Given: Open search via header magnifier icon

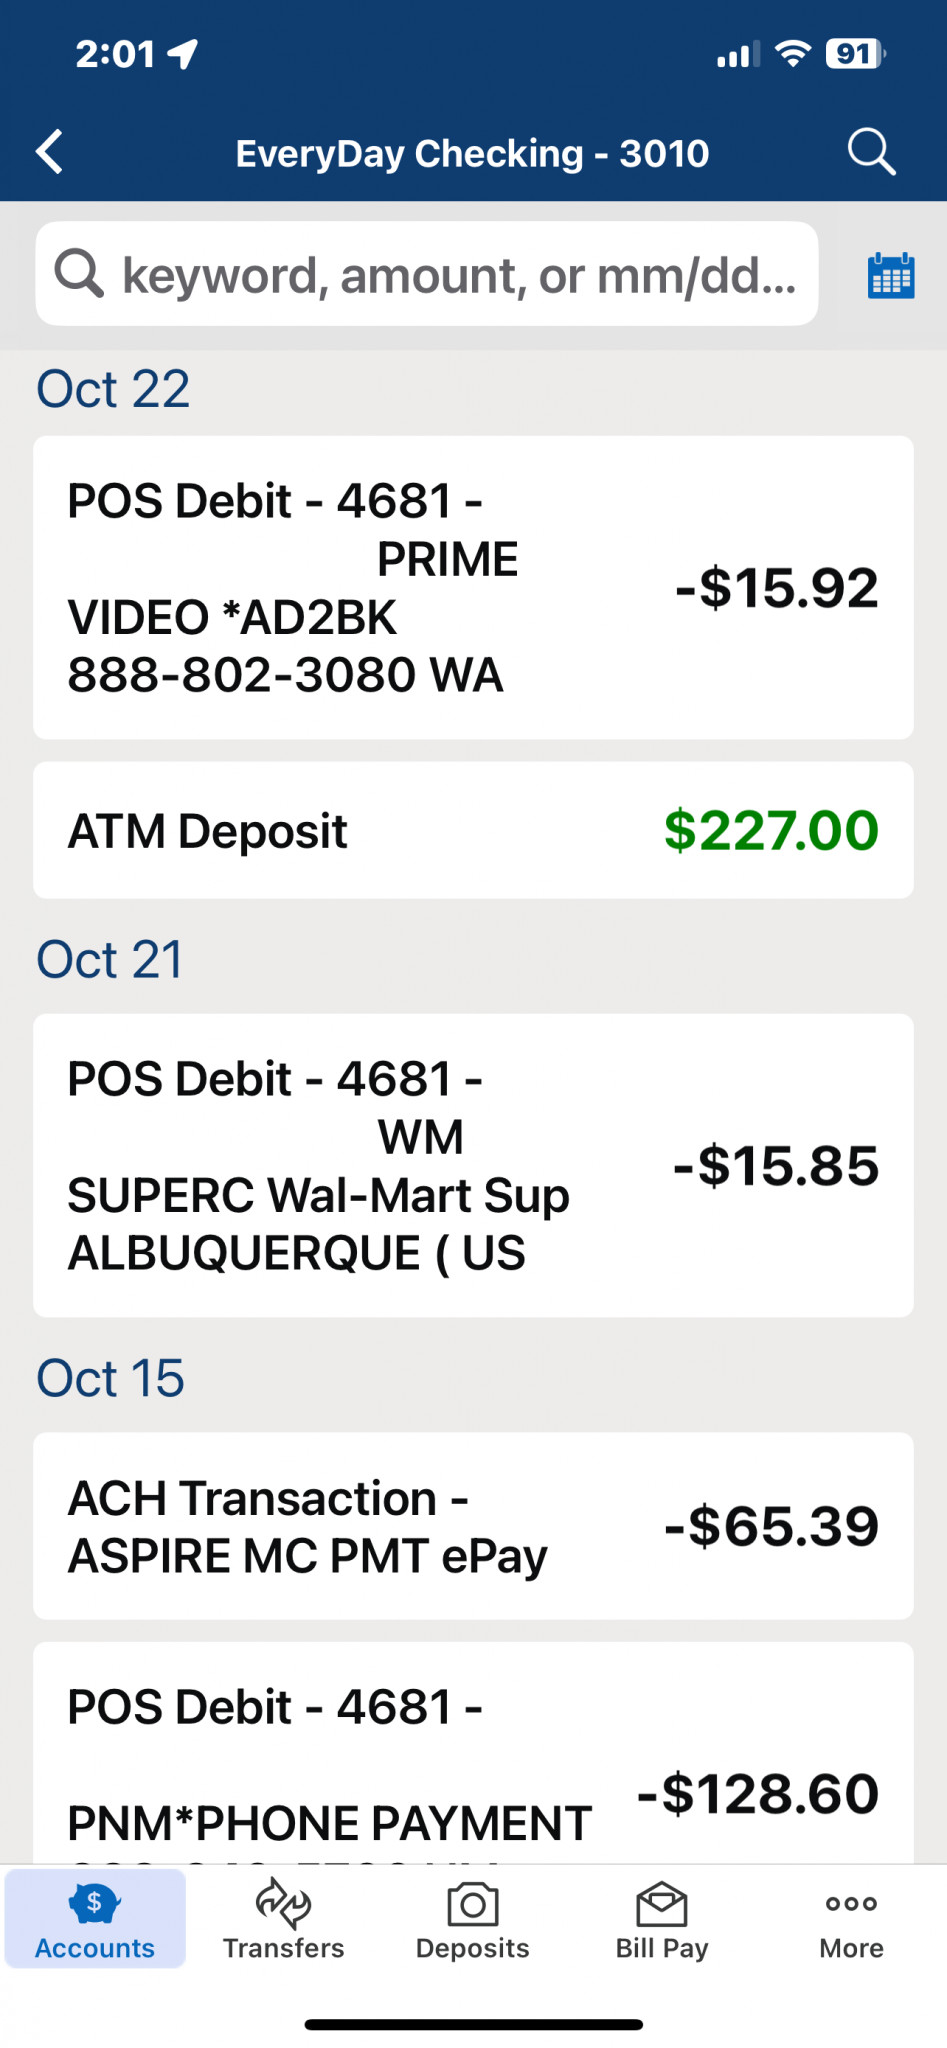Looking at the screenshot, I should coord(871,152).
